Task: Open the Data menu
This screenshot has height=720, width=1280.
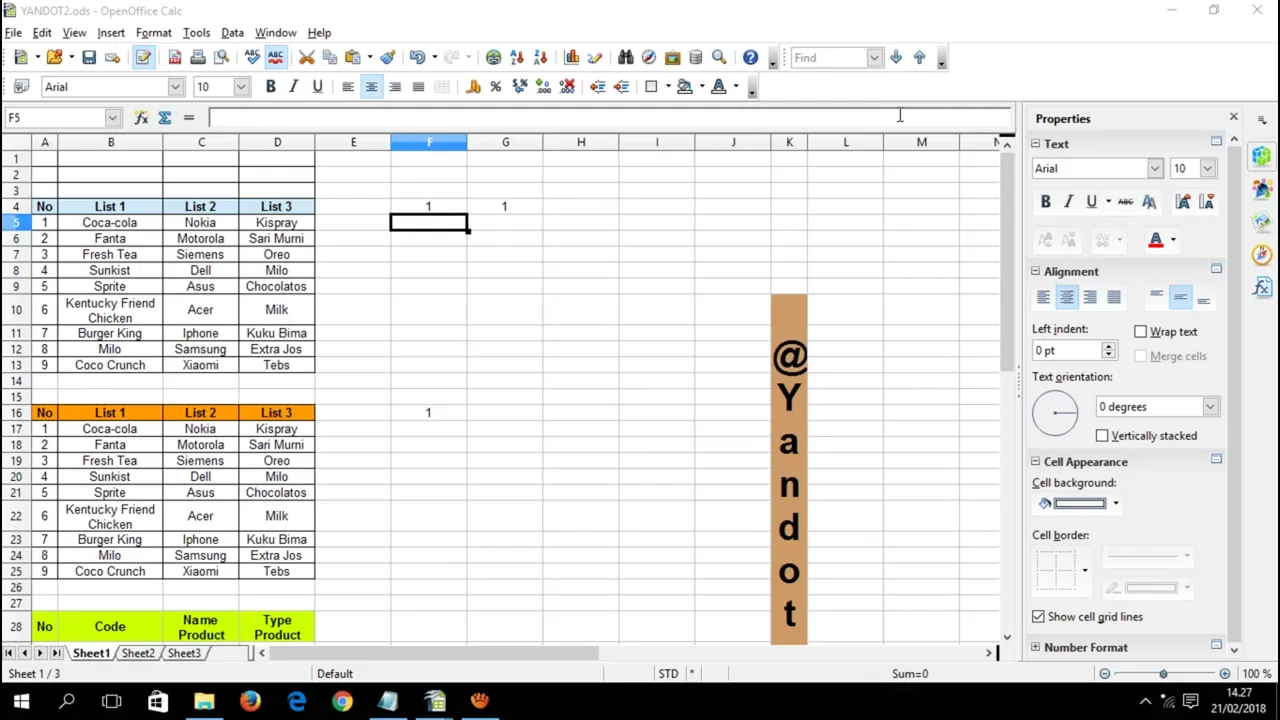Action: [232, 33]
